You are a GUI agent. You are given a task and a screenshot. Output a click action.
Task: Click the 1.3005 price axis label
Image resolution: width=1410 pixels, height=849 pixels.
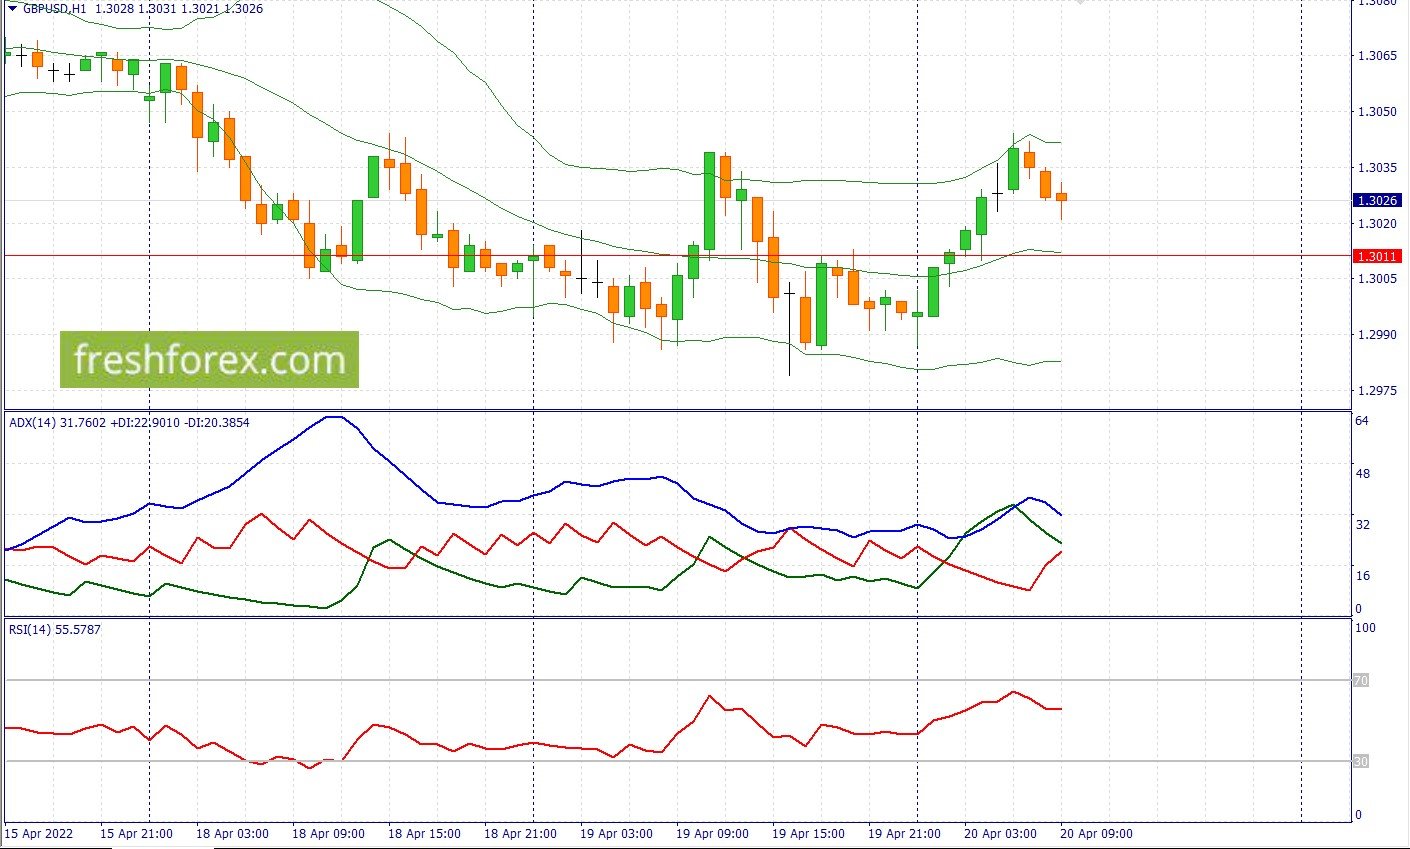click(1377, 278)
